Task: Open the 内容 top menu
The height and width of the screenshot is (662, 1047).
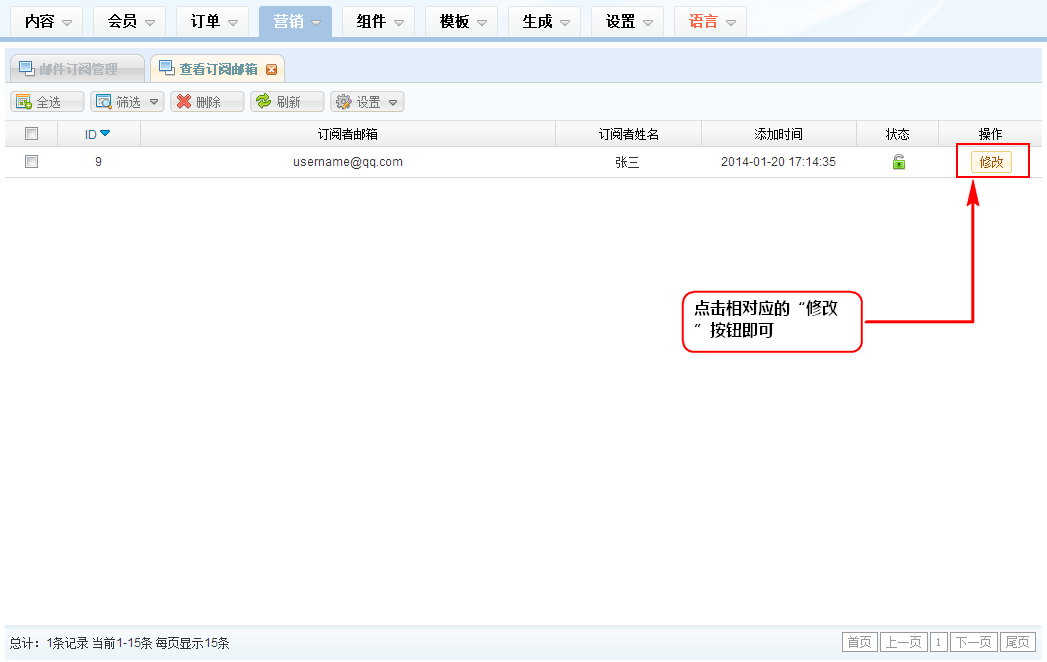Action: pyautogui.click(x=47, y=21)
